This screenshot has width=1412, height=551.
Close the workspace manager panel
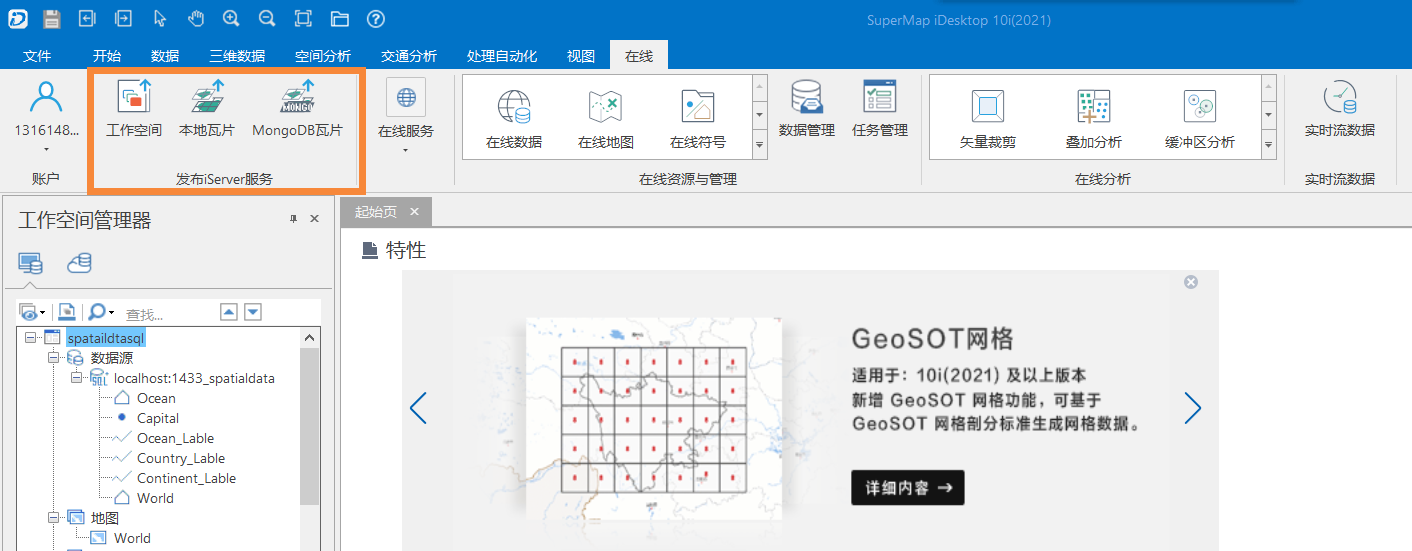(x=314, y=219)
